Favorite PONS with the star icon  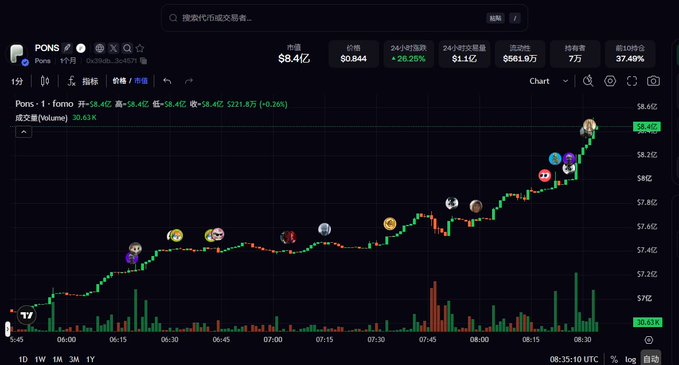click(140, 48)
